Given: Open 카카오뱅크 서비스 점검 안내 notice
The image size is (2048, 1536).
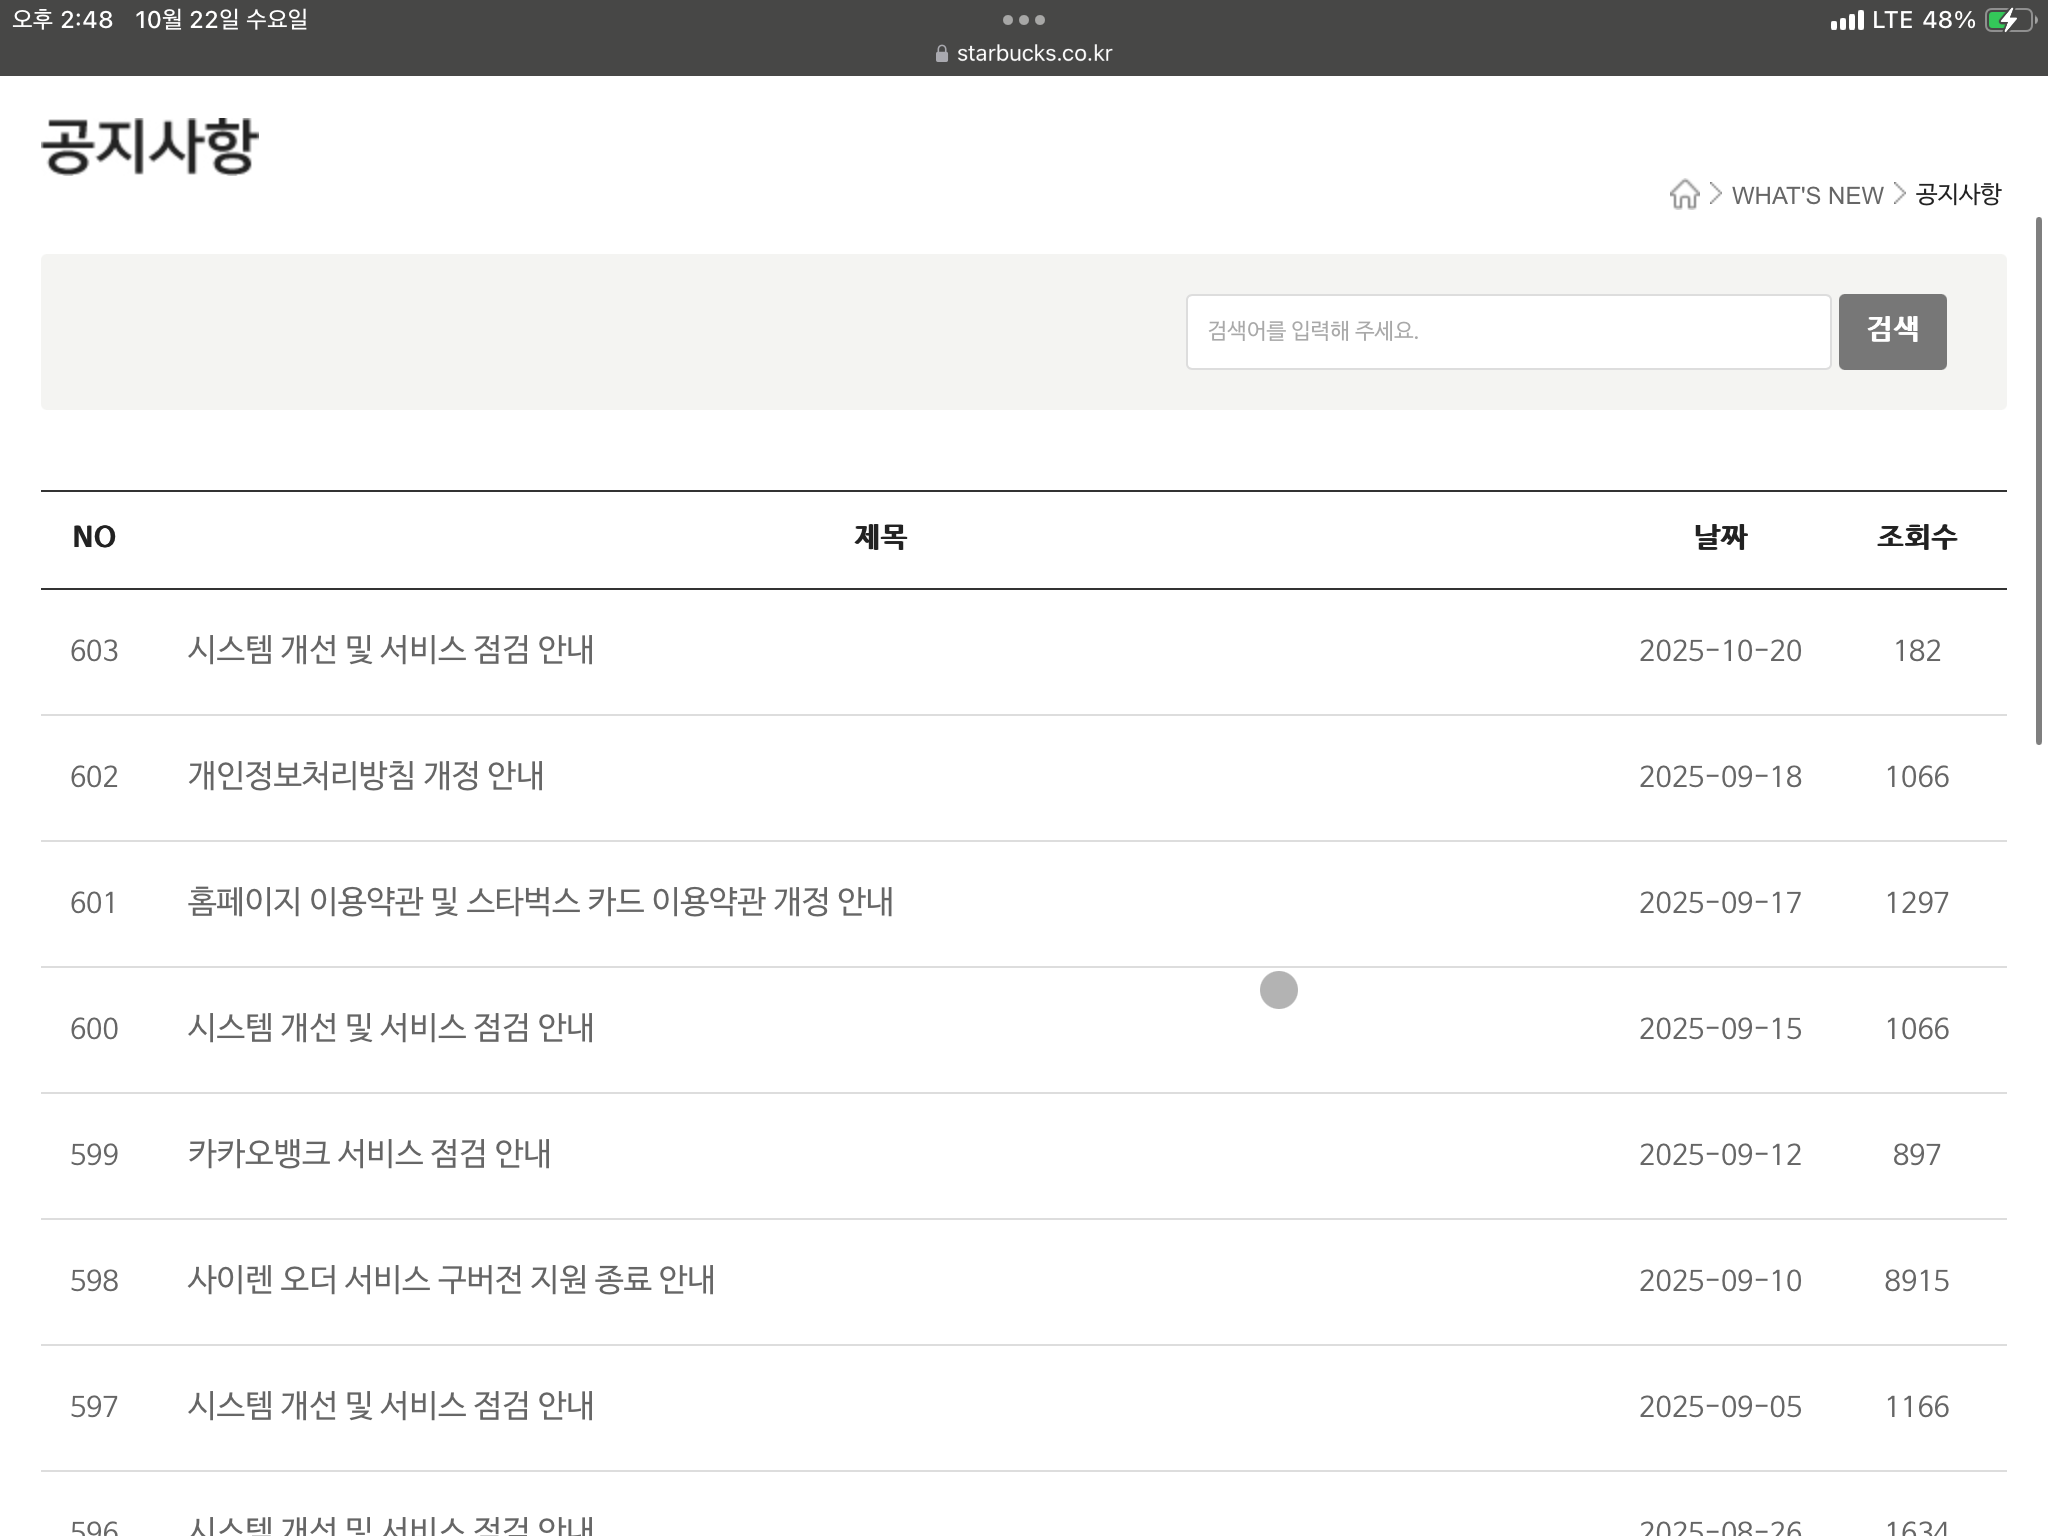Looking at the screenshot, I should pos(369,1154).
